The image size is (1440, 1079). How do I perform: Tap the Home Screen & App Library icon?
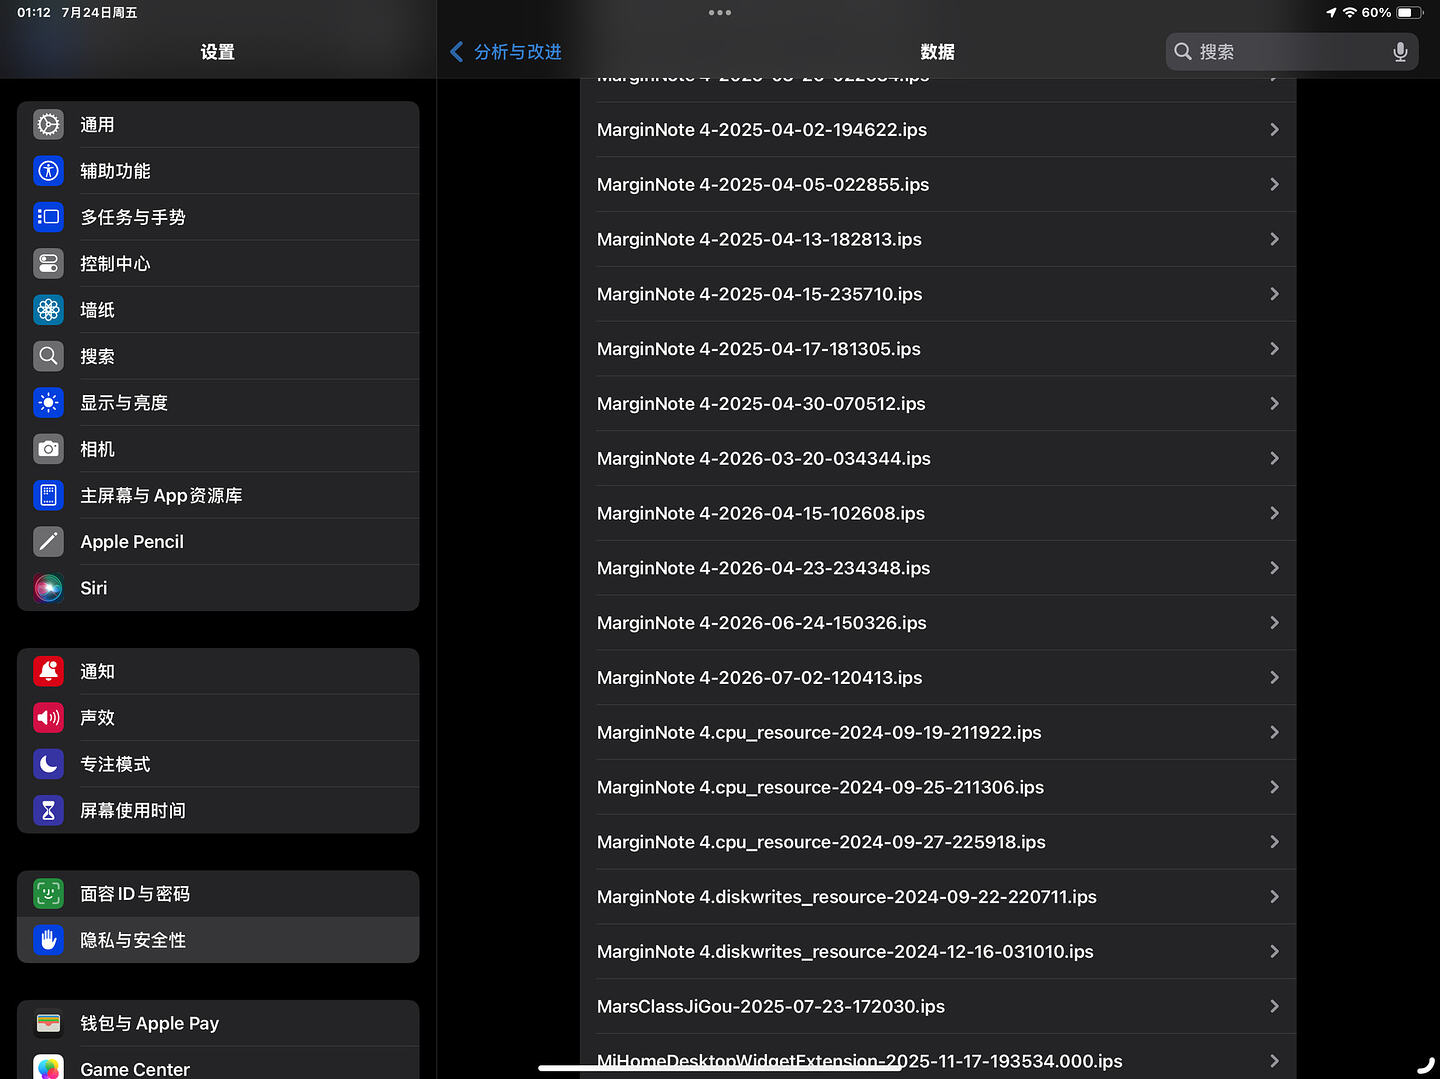coord(48,495)
